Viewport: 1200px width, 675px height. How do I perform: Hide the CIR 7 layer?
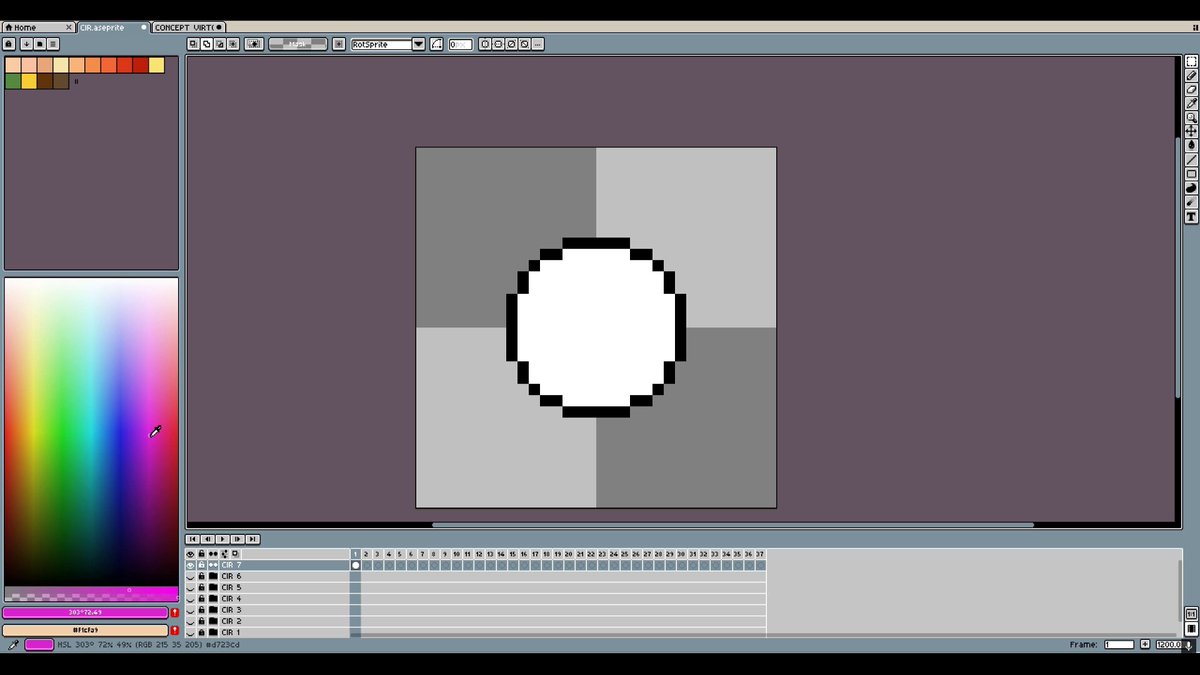click(190, 565)
